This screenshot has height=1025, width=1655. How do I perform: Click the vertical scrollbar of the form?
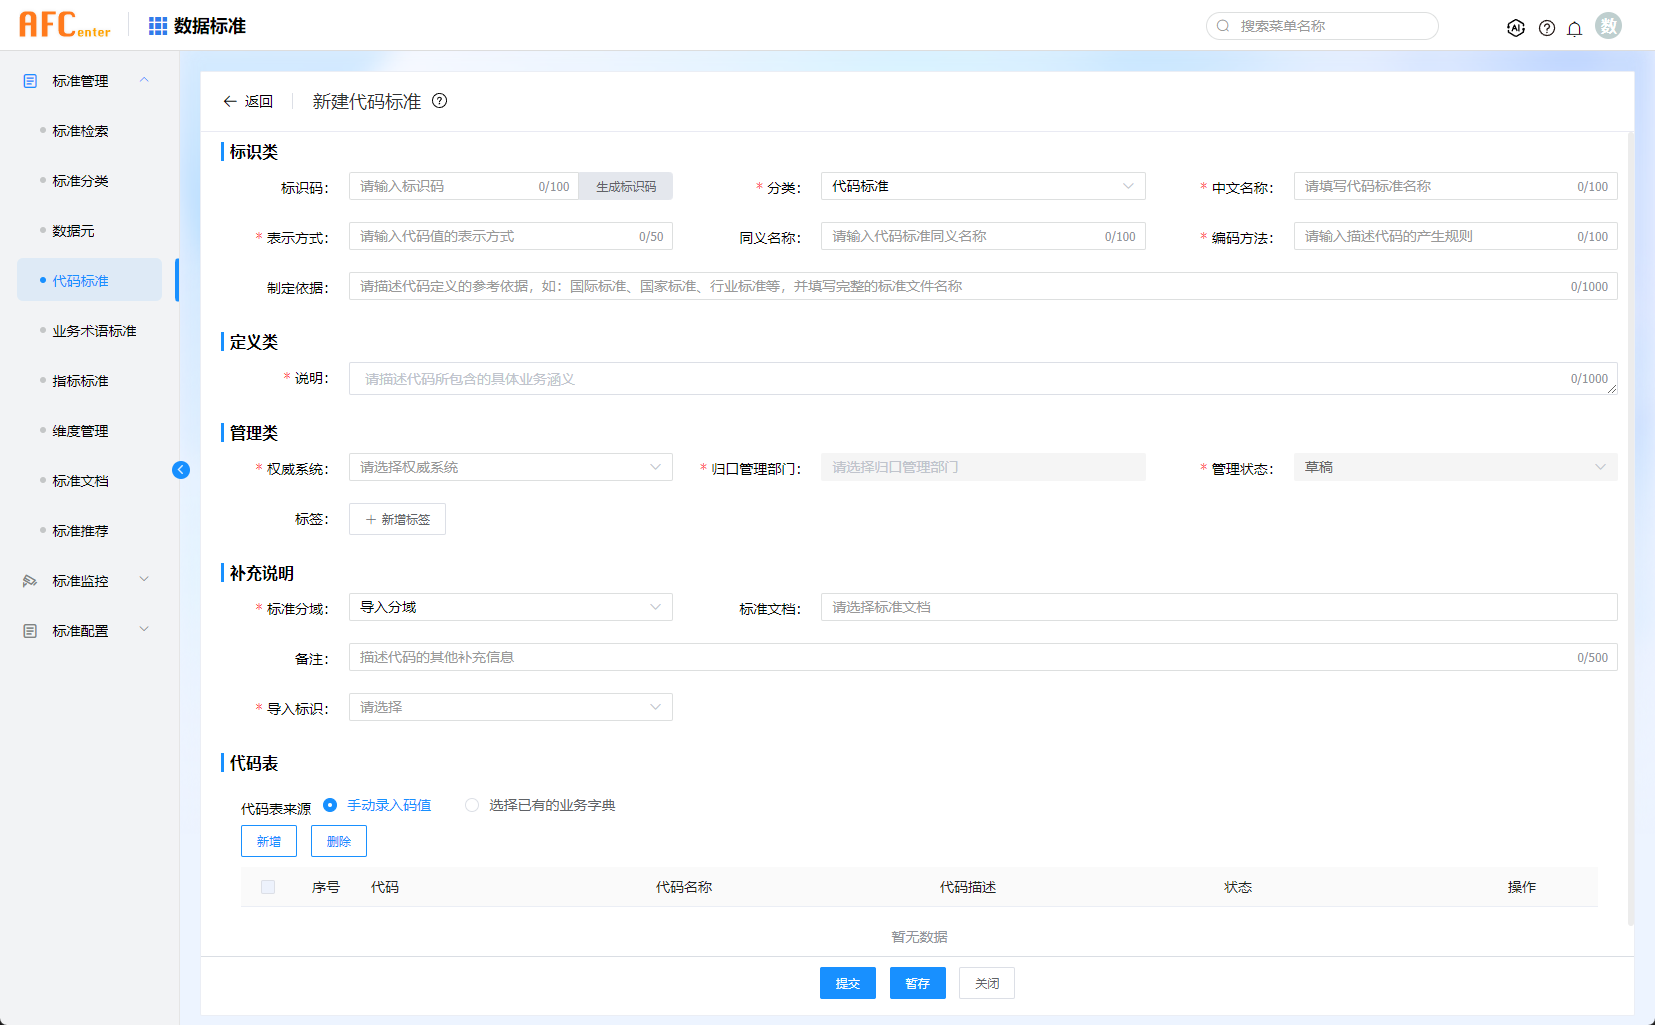(x=1630, y=528)
